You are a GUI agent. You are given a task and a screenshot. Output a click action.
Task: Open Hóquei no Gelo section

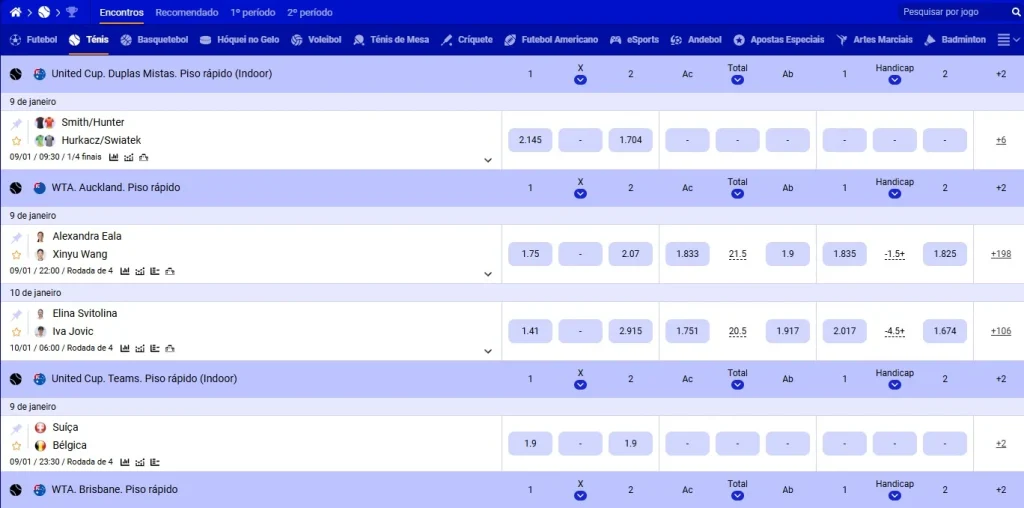click(x=239, y=40)
